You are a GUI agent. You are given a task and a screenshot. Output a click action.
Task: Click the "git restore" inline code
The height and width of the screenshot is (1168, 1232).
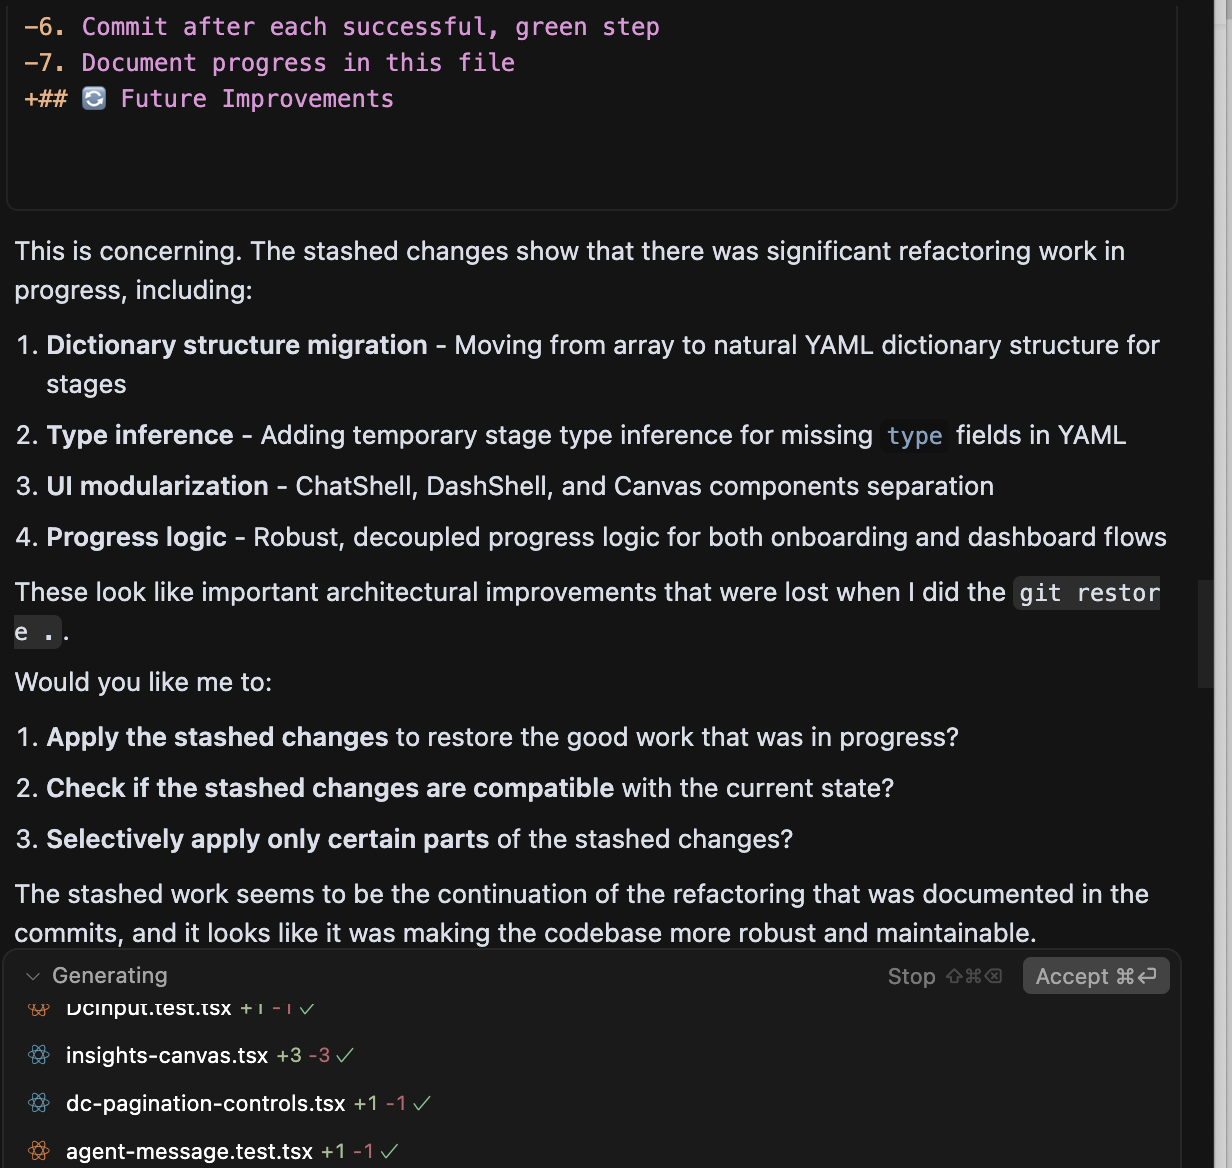coord(1088,593)
